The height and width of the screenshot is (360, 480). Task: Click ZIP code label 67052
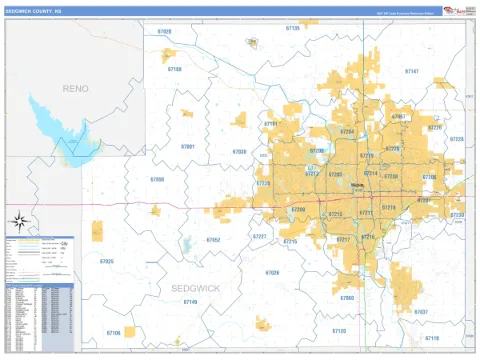213,240
